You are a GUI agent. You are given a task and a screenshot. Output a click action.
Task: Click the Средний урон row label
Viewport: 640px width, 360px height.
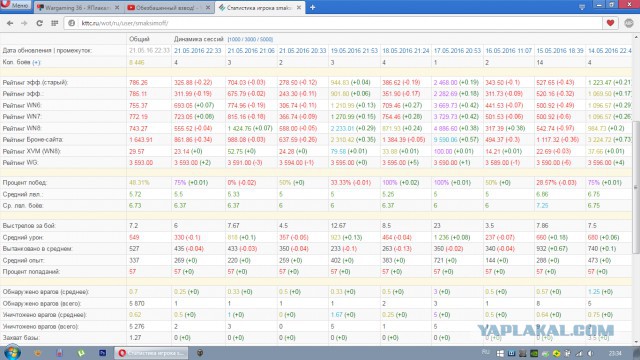(23, 237)
